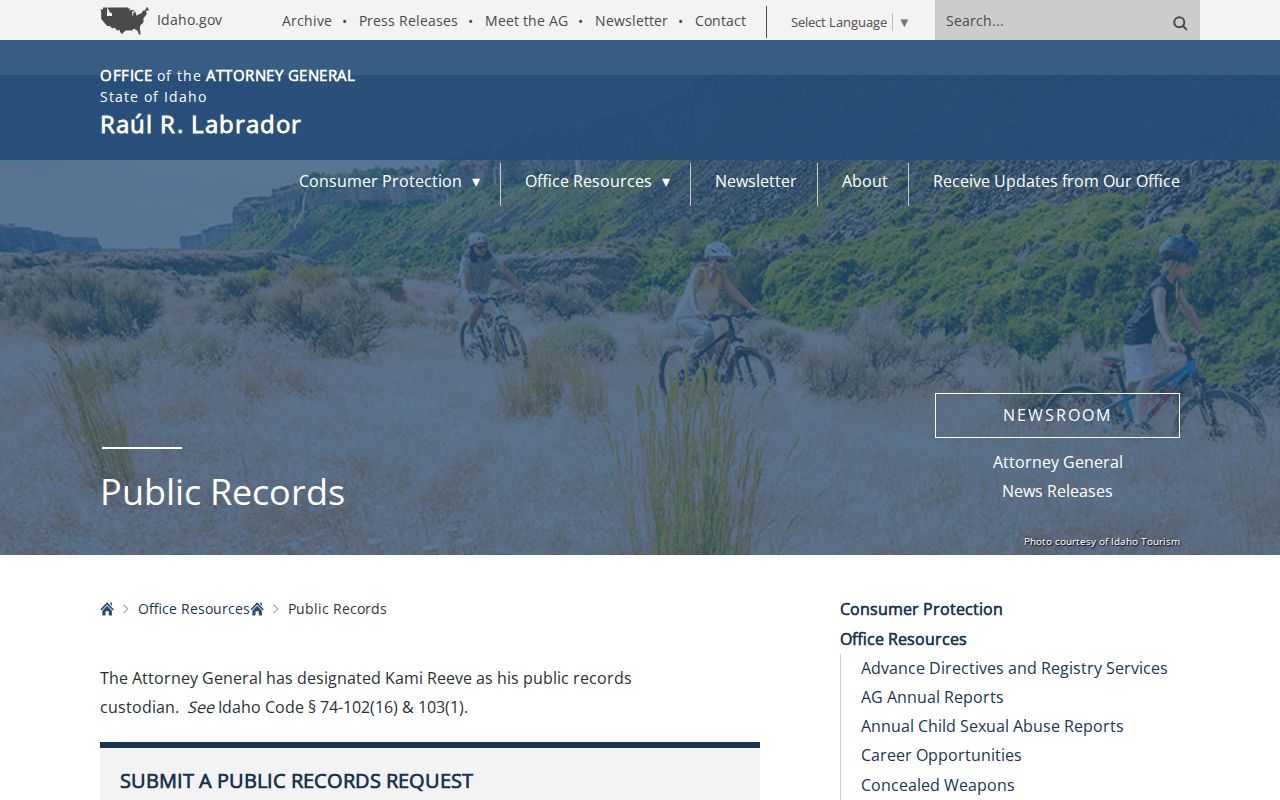Open Attorney General News Releases link
Screen dimensions: 1280x800
click(x=1057, y=476)
